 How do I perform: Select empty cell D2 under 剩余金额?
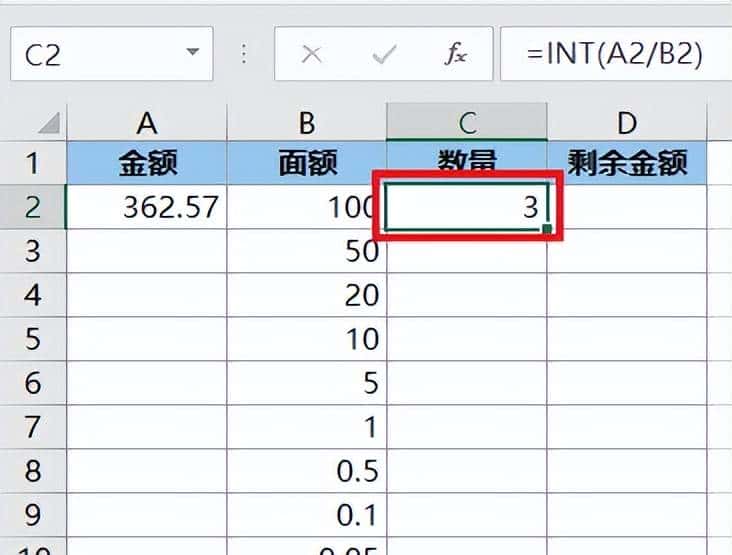click(627, 207)
